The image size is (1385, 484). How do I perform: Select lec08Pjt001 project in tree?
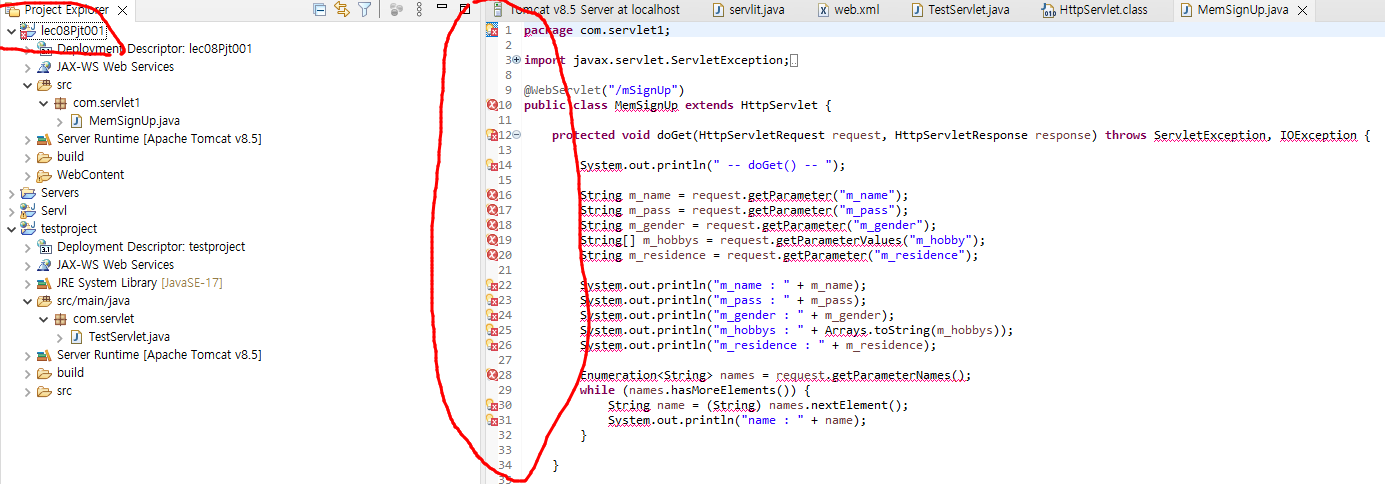pyautogui.click(x=73, y=30)
